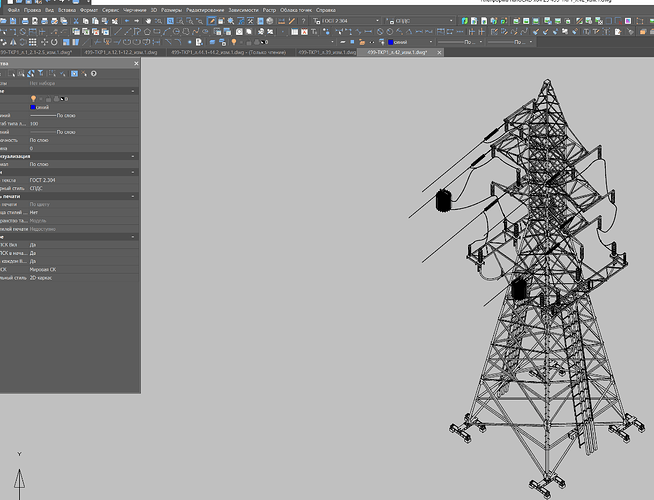Click the Print icon in toolbar
Viewport: 654px width, 500px height.
[25, 21]
